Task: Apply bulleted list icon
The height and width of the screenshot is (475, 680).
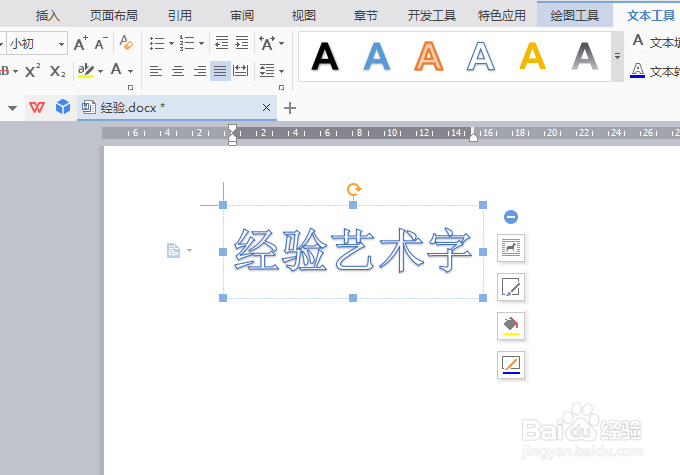Action: pyautogui.click(x=157, y=43)
